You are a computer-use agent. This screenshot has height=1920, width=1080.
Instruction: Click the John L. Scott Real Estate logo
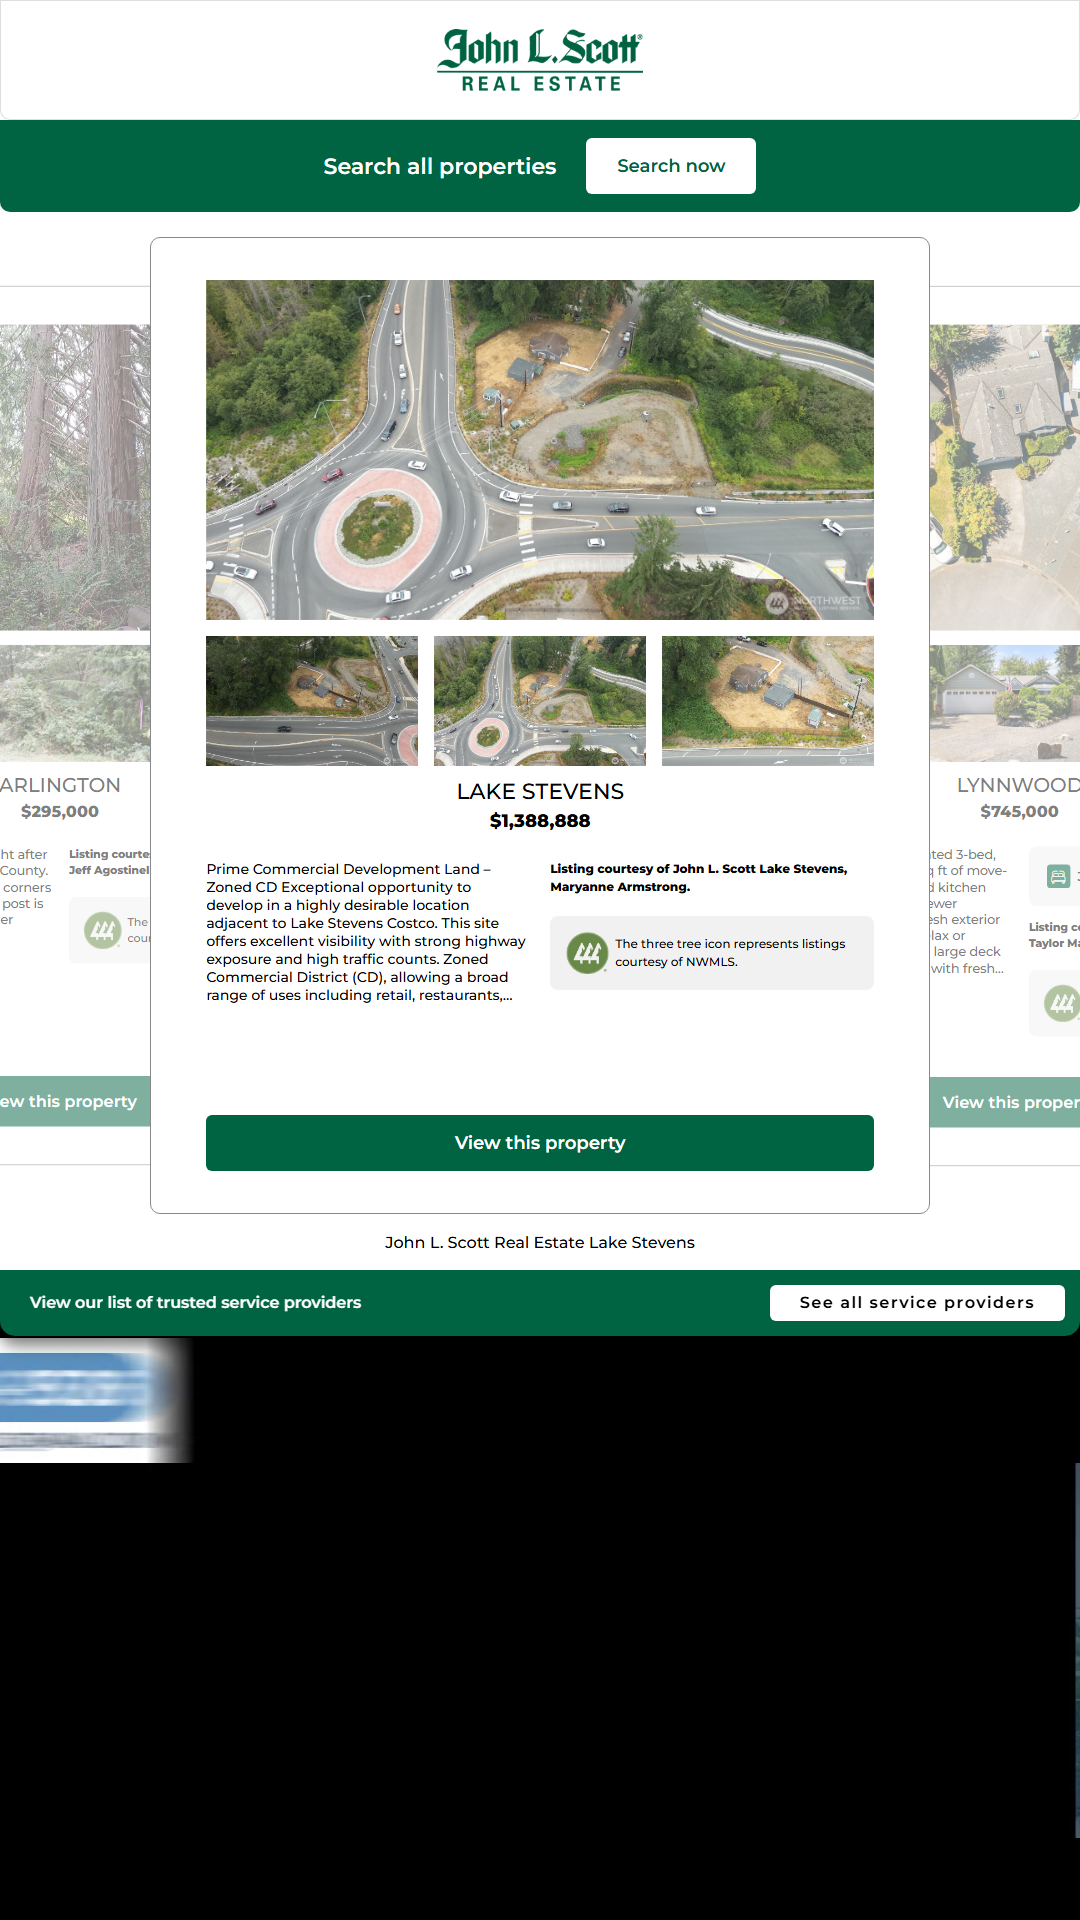click(x=540, y=60)
